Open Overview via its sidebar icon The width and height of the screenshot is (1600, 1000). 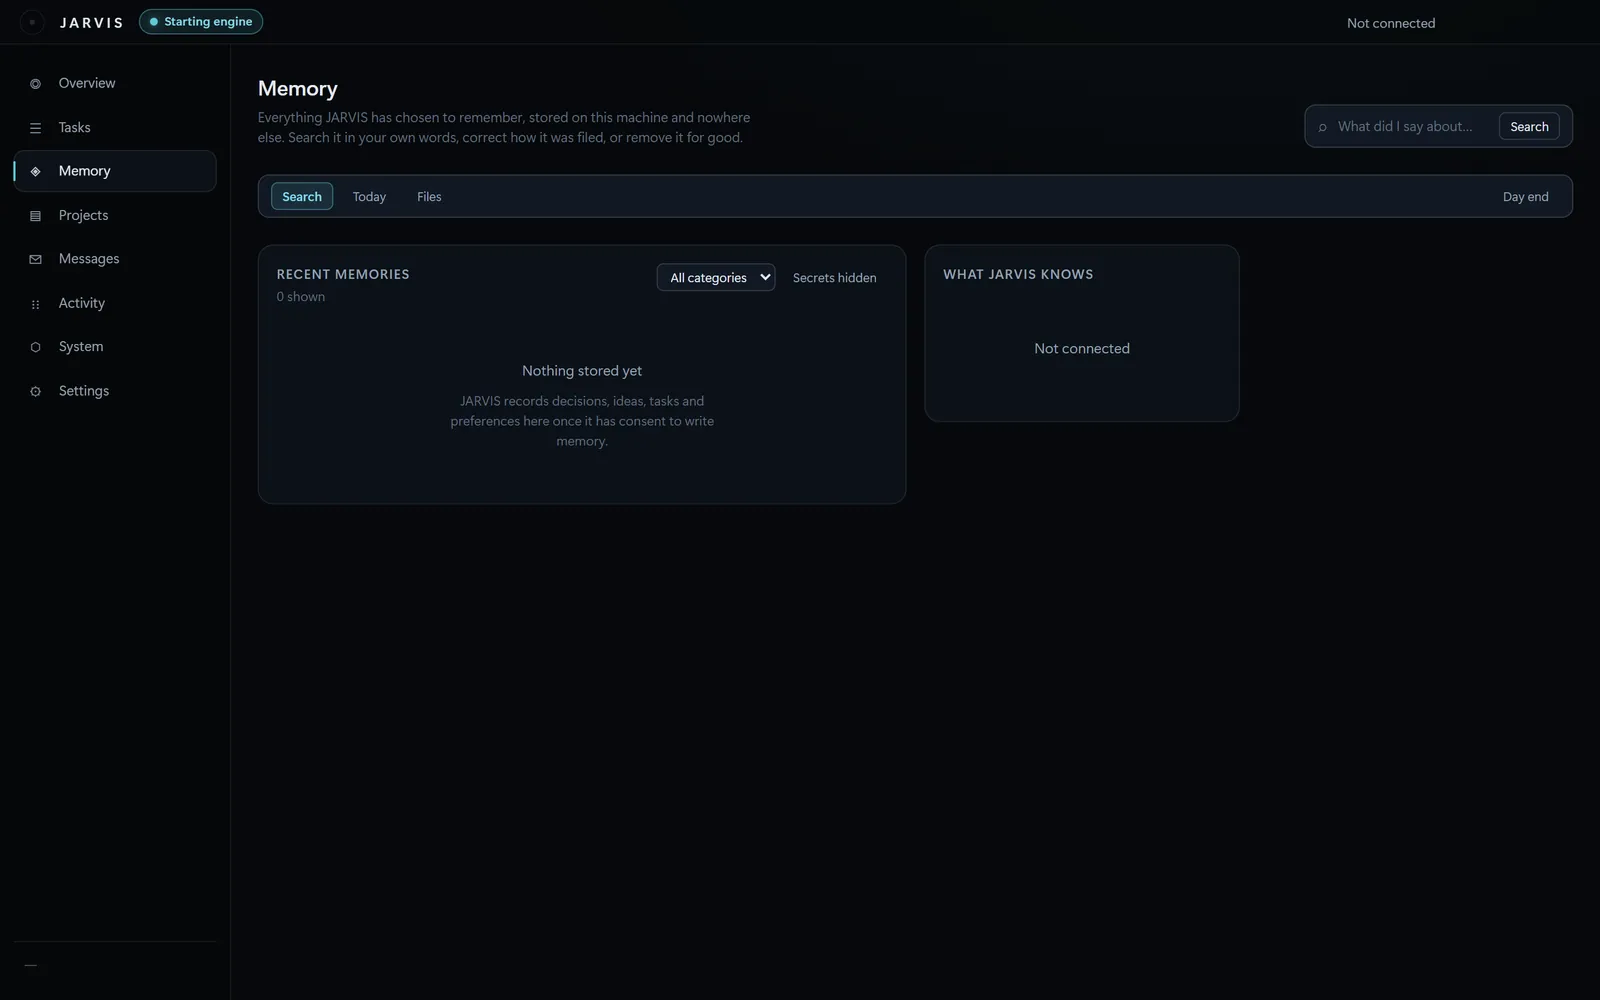[x=35, y=84]
